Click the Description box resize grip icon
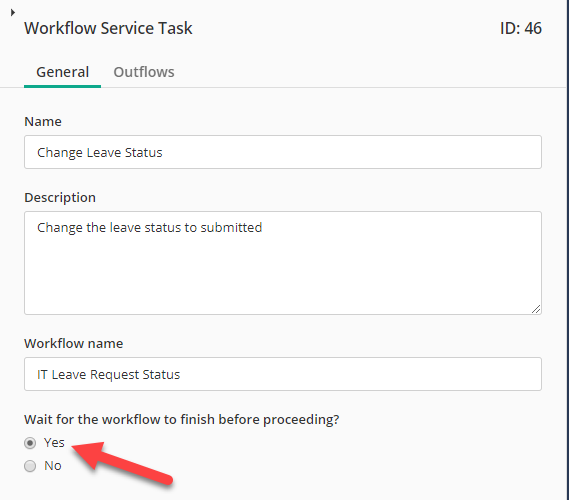The image size is (569, 500). pyautogui.click(x=536, y=309)
